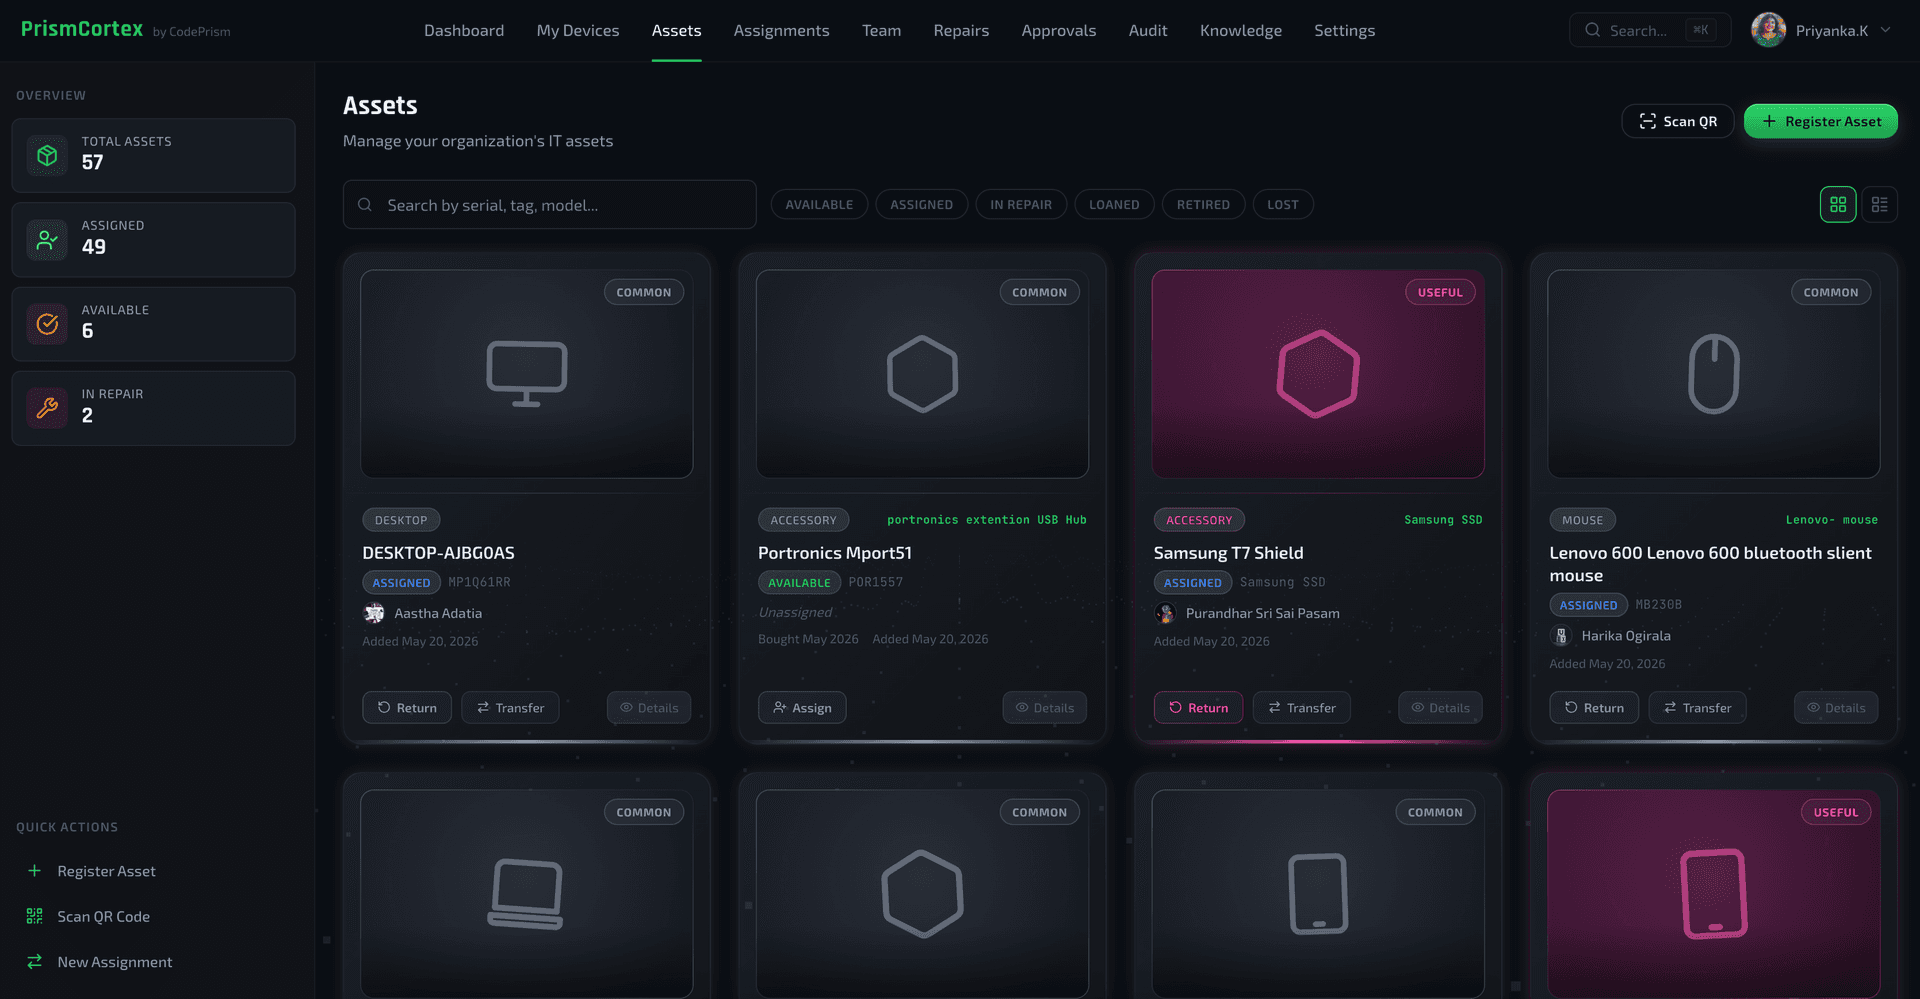Transfer the Lenovo 600 mouse
Screen dimensions: 1920x999
[1697, 708]
